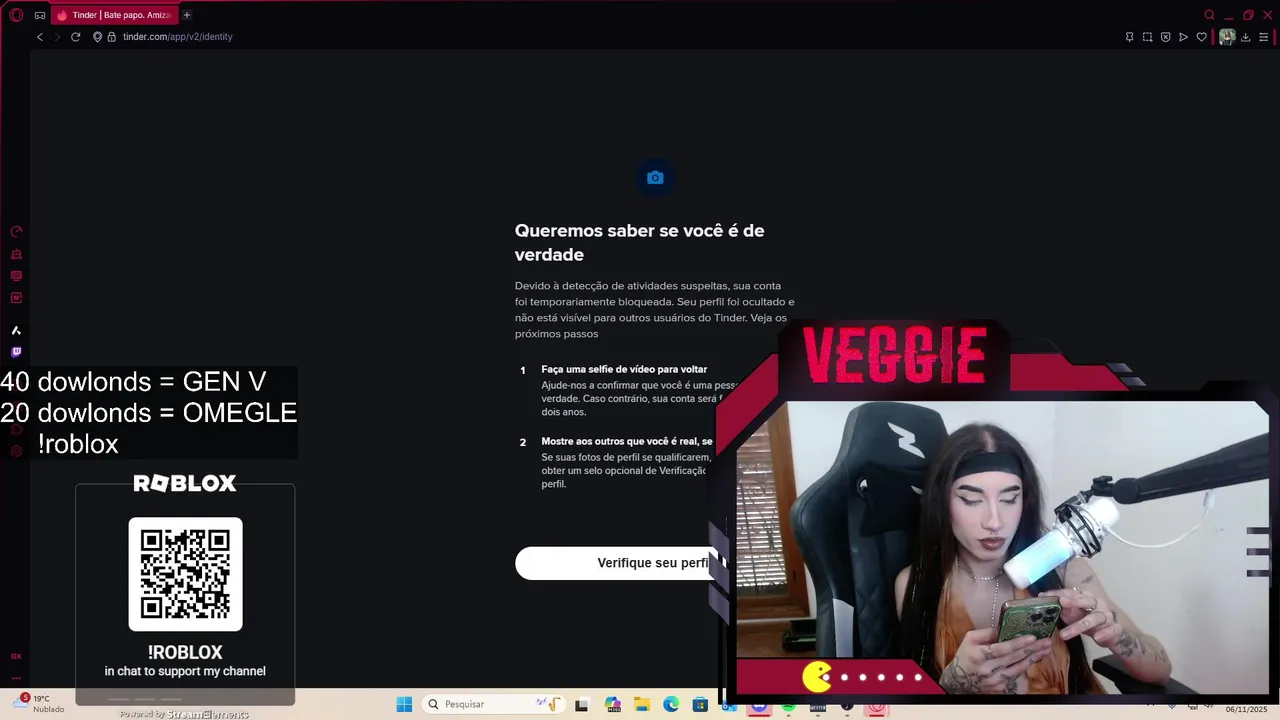Open the player/flow arrow icon

tap(1183, 37)
